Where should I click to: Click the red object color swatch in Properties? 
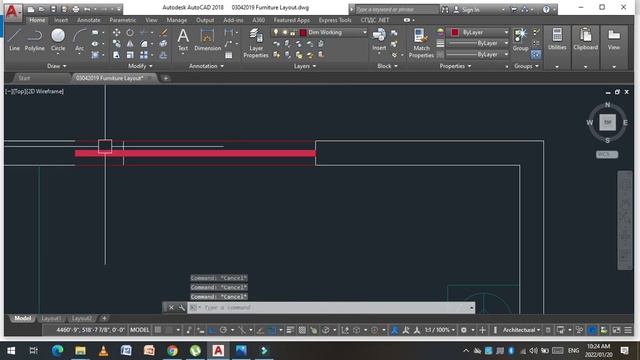click(455, 32)
